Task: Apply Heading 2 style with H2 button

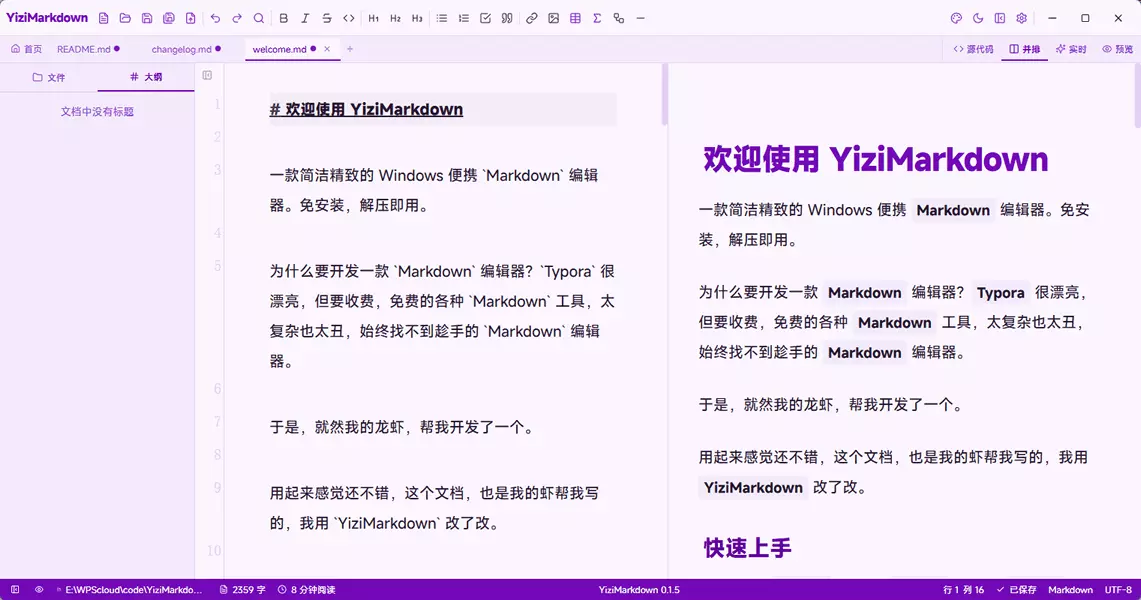Action: 395,18
